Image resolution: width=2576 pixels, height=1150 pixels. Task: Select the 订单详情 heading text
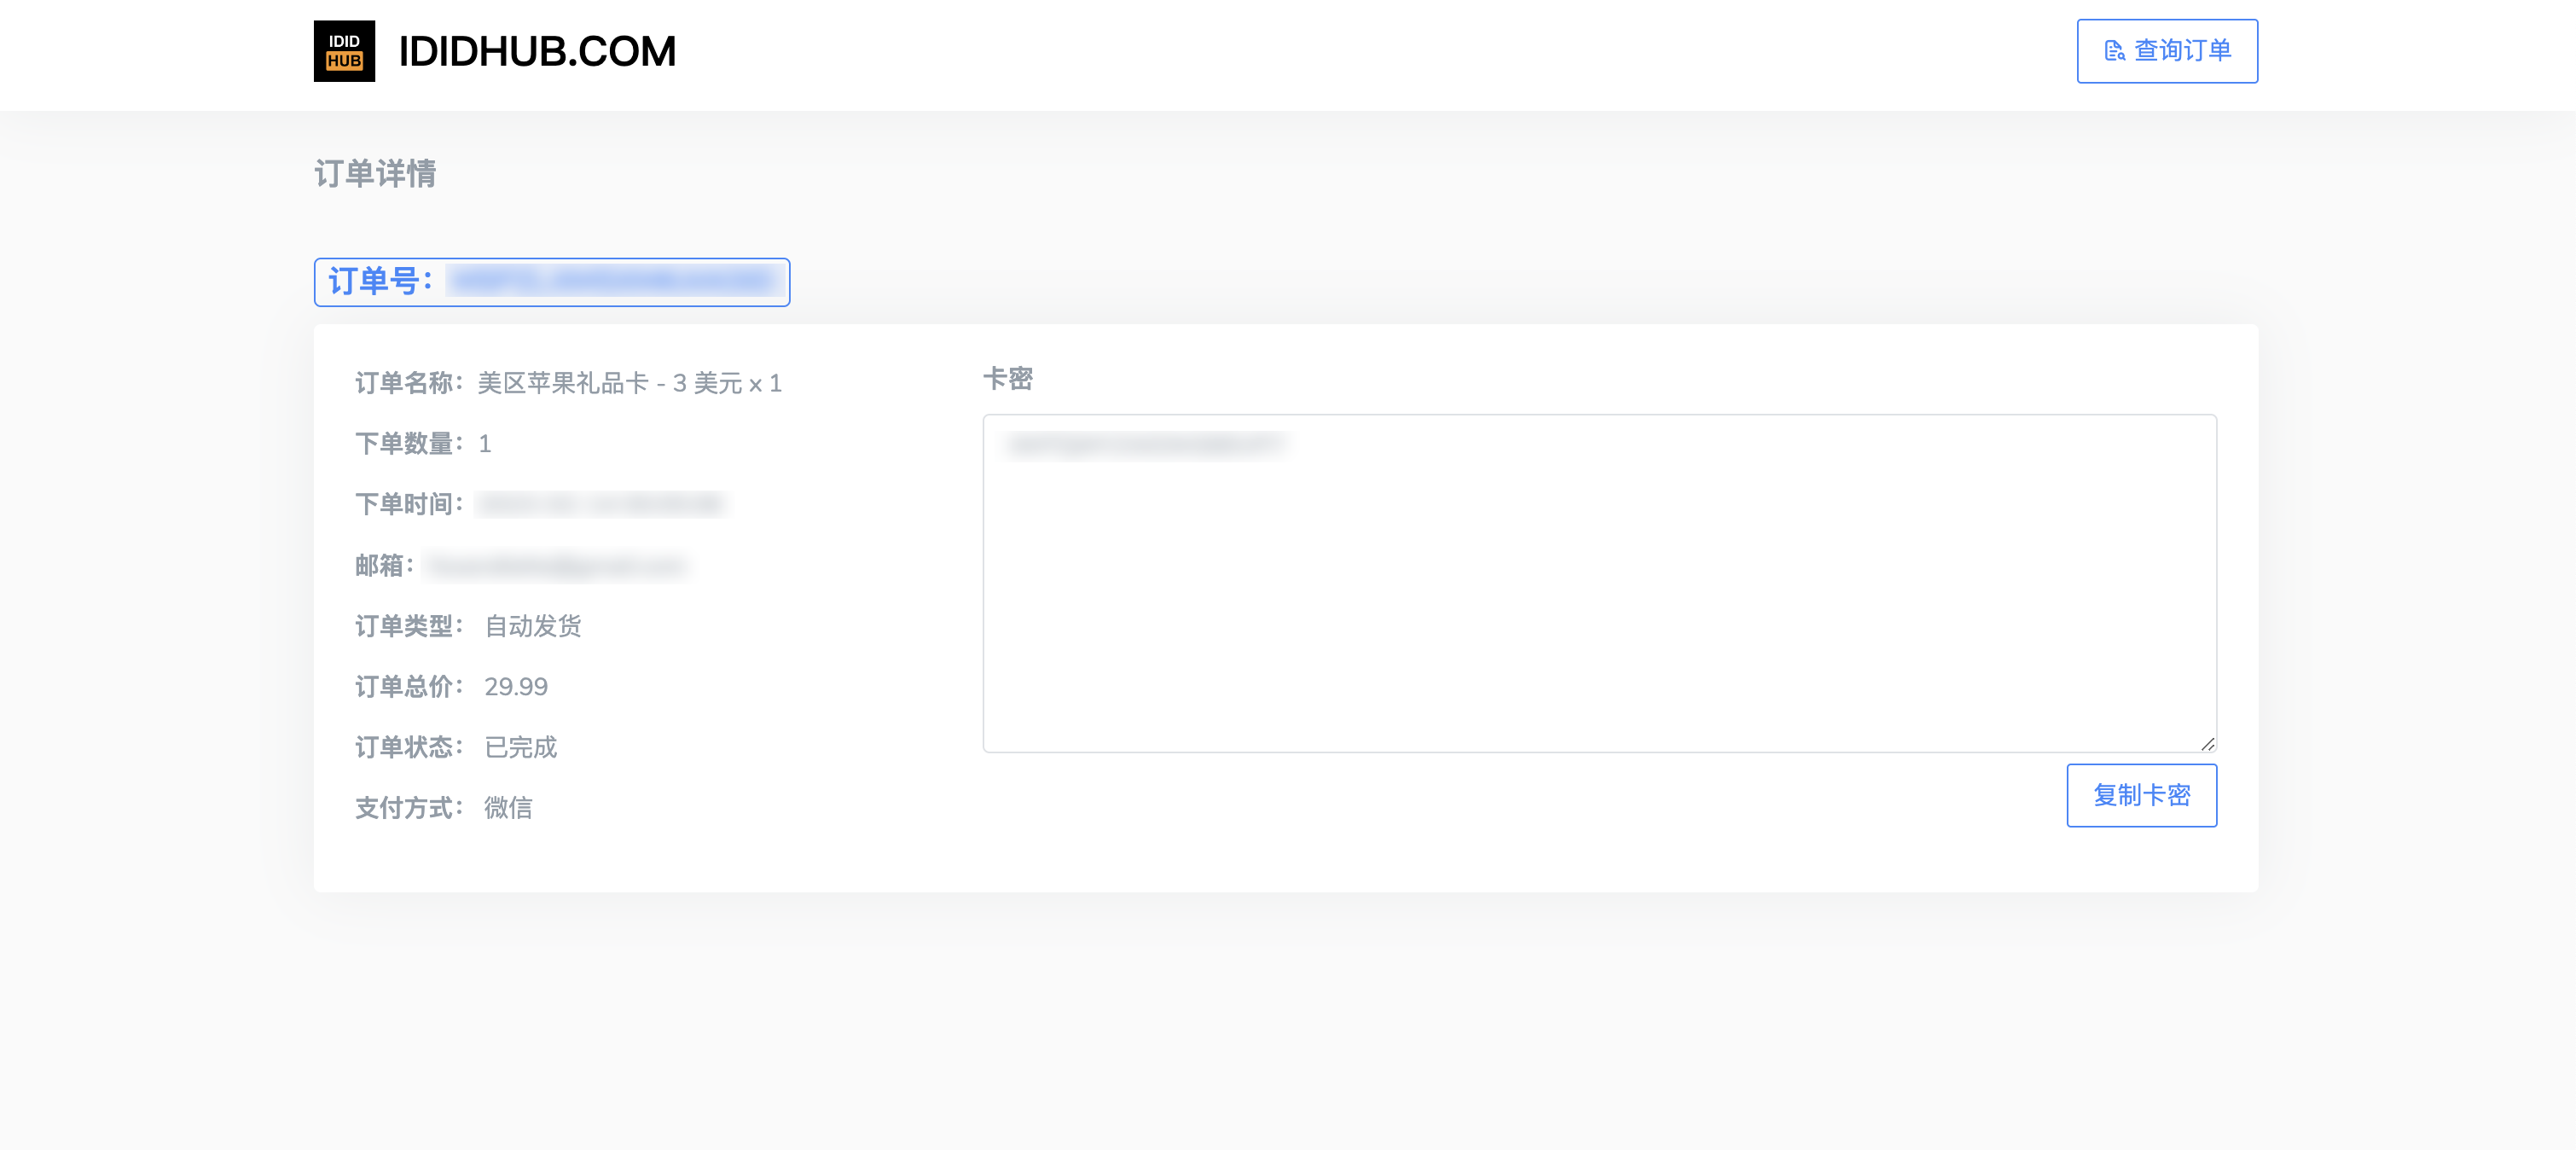(375, 174)
